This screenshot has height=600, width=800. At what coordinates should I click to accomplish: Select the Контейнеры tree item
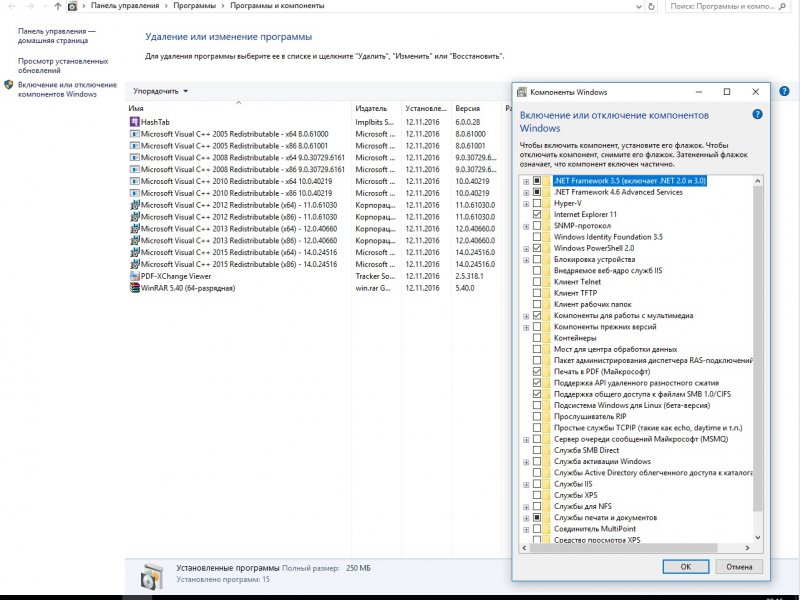[x=574, y=338]
